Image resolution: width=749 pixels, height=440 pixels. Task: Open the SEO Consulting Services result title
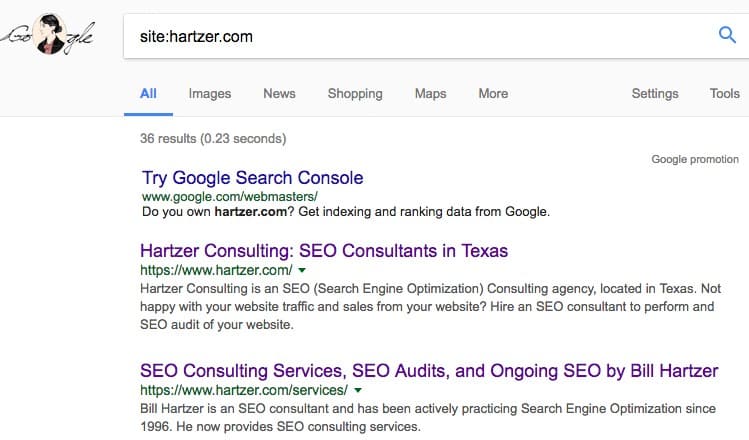coord(429,371)
